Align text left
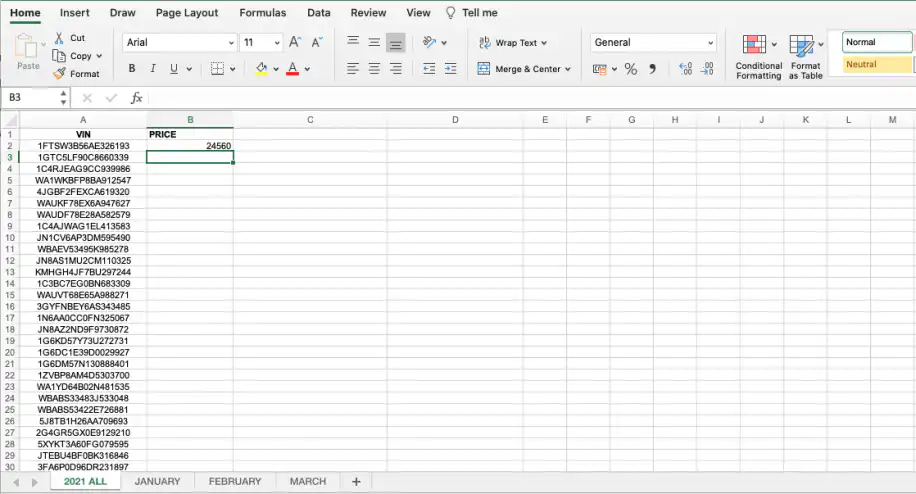The width and height of the screenshot is (916, 494). click(x=353, y=68)
